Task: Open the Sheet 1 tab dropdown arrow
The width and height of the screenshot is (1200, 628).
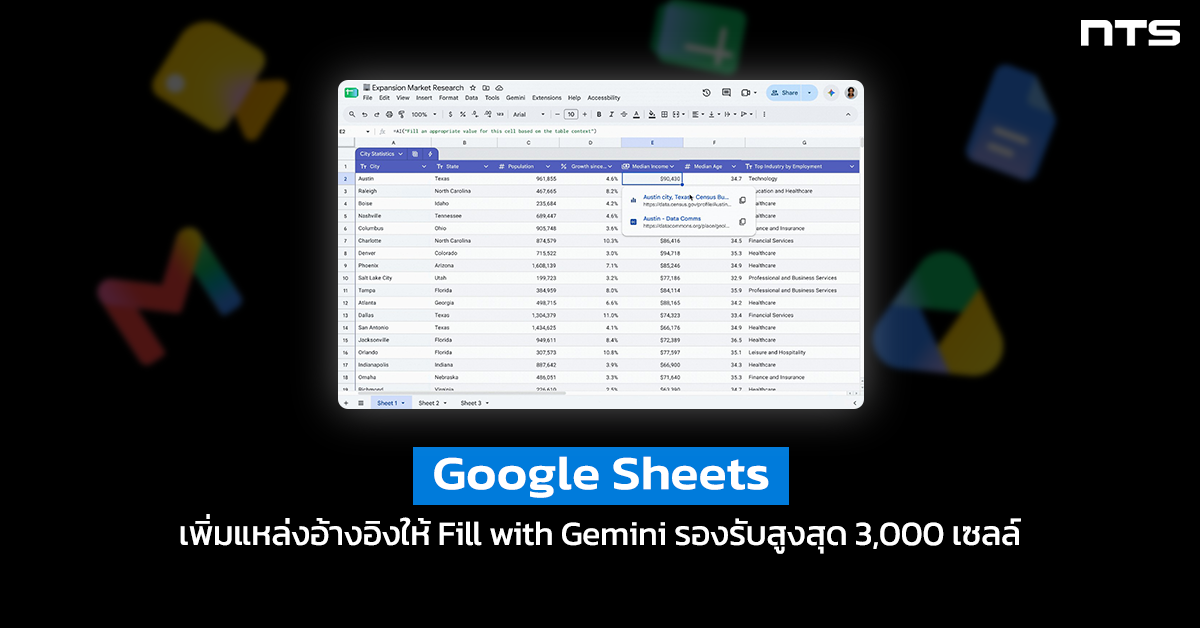Action: point(403,403)
